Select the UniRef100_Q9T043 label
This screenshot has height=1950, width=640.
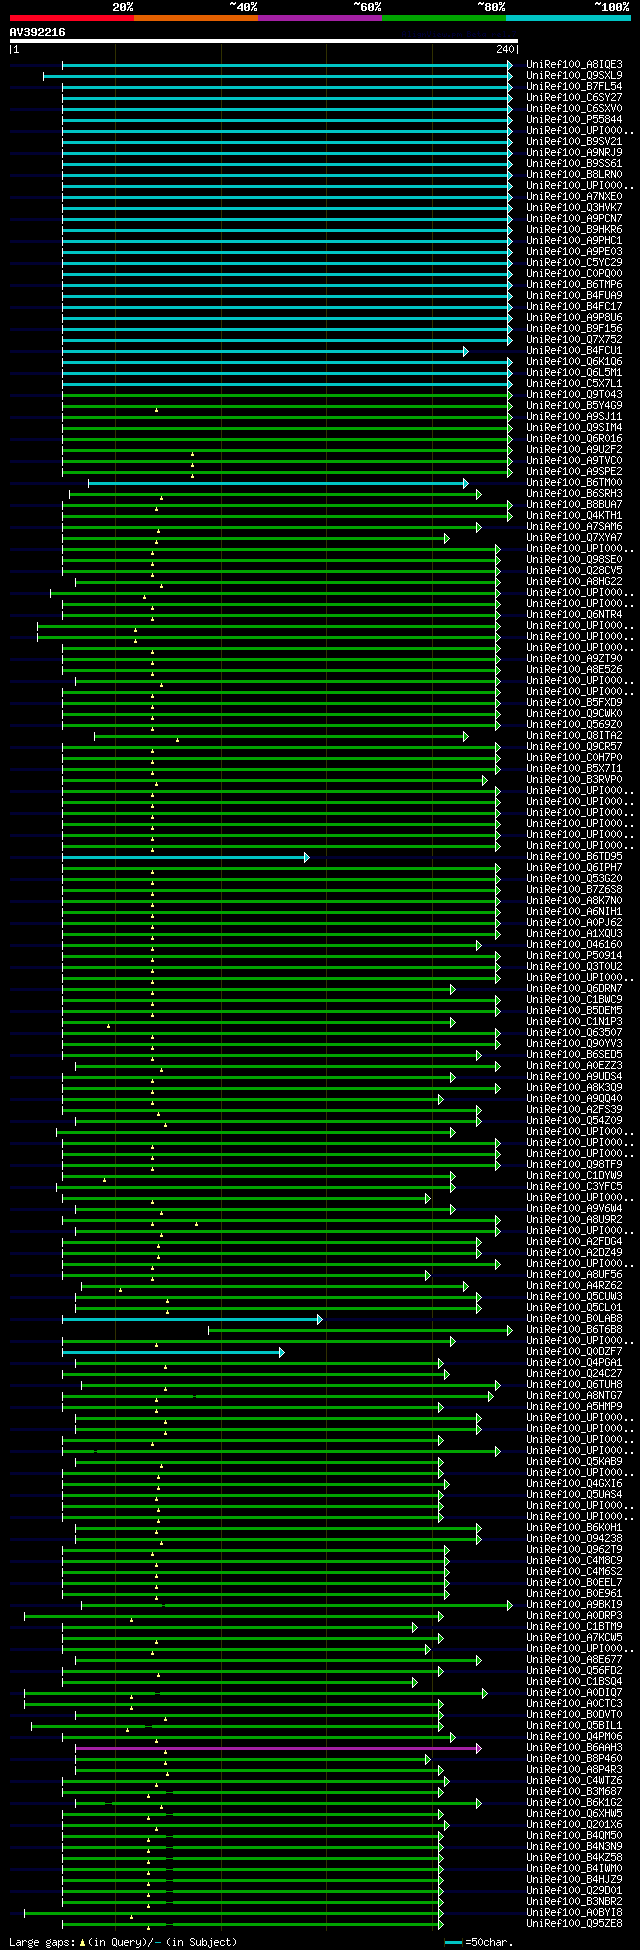coord(574,394)
